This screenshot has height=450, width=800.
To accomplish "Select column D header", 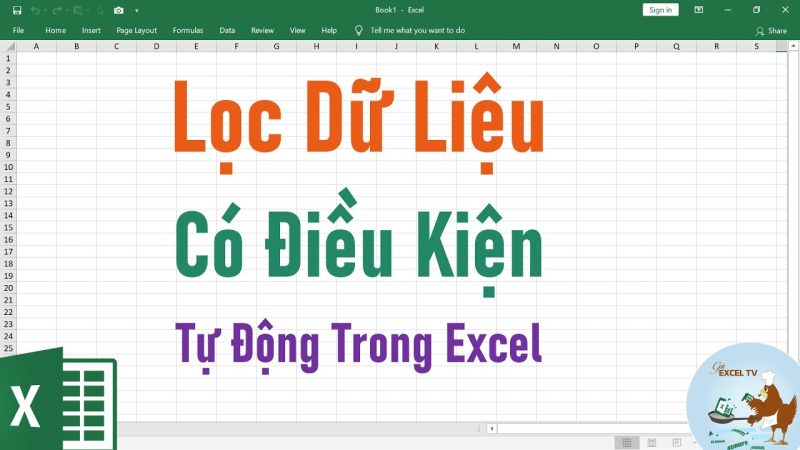I will [x=156, y=46].
